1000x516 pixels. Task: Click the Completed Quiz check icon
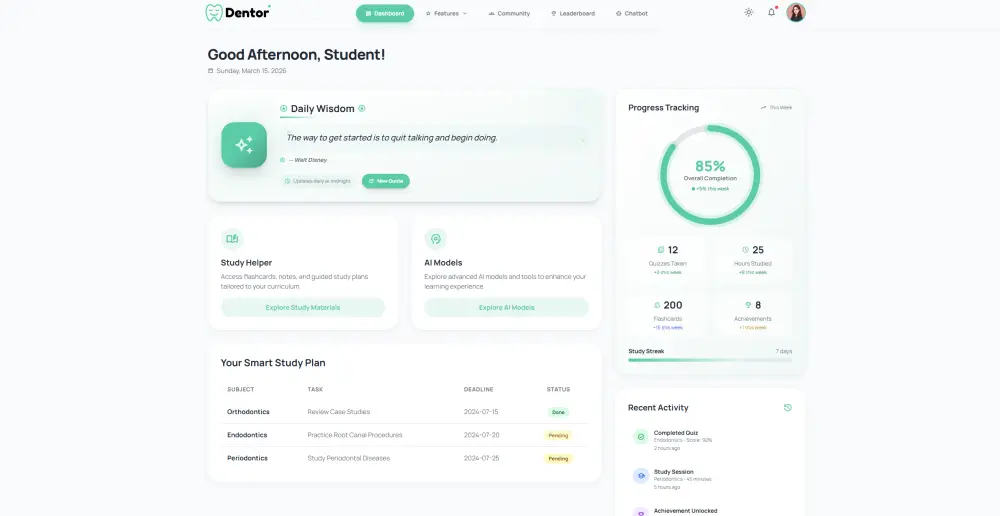pos(641,437)
